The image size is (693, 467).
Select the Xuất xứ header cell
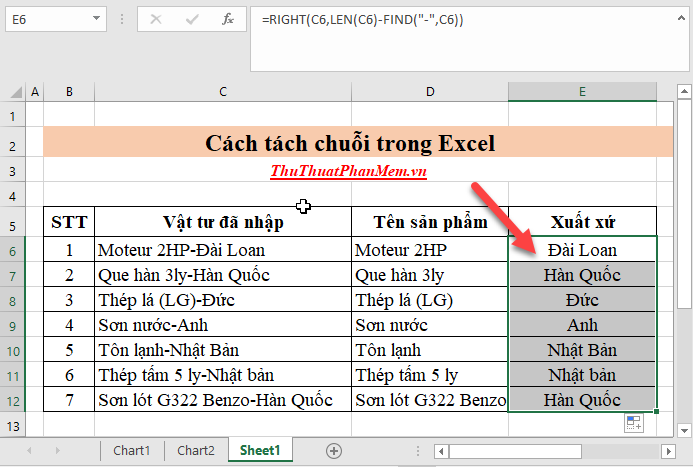[582, 221]
